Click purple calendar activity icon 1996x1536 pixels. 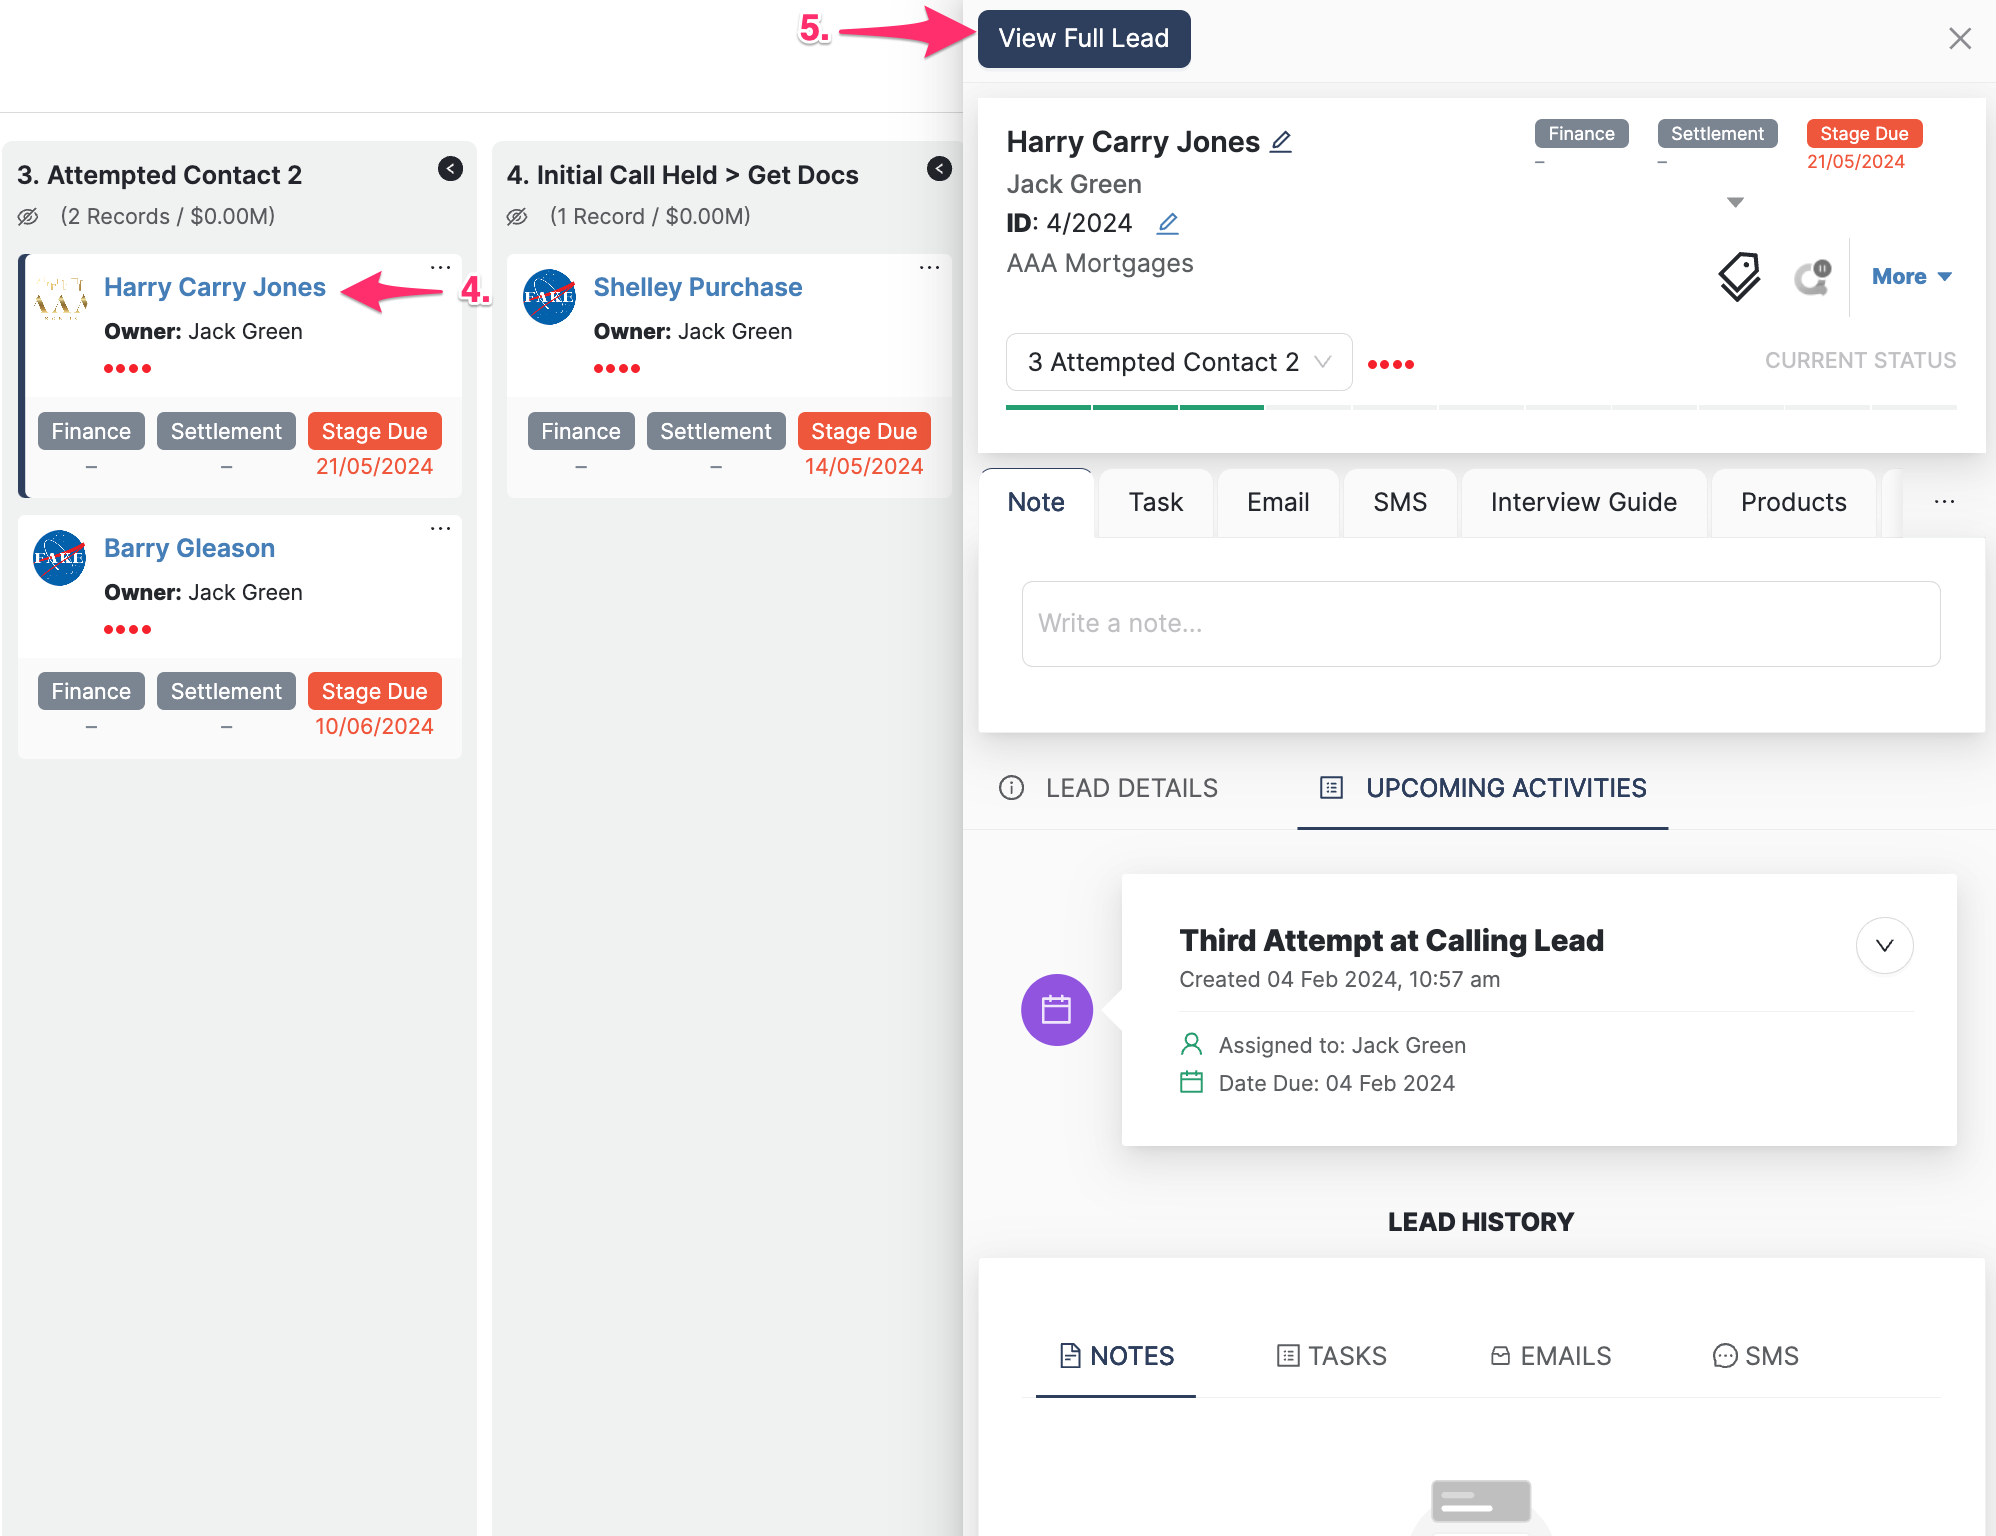coord(1056,1010)
